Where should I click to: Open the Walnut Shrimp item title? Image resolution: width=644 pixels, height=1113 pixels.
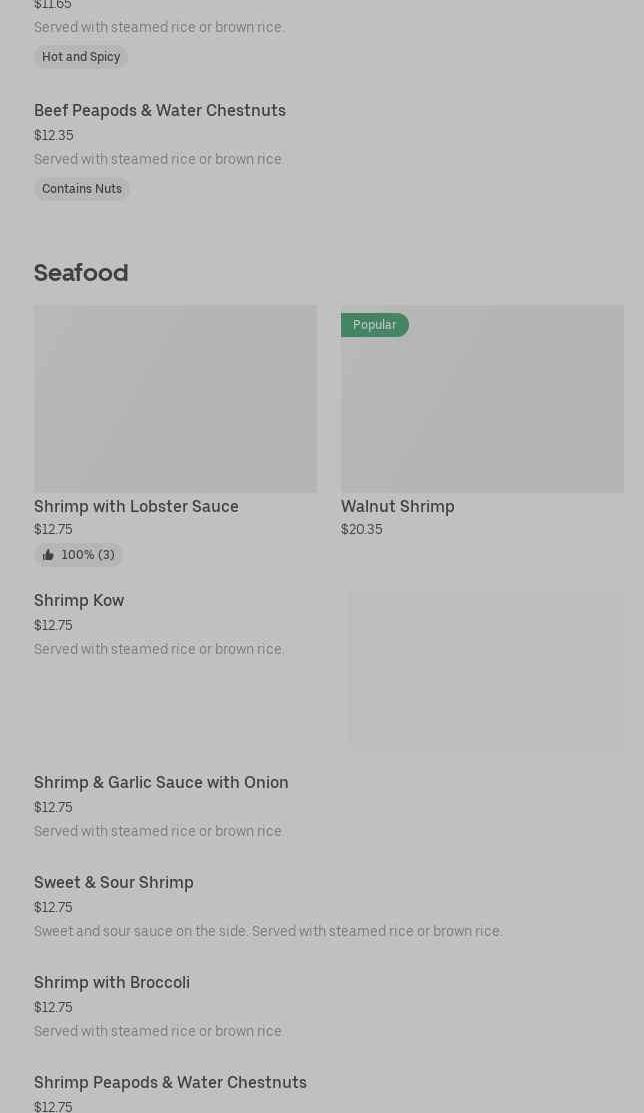point(398,506)
